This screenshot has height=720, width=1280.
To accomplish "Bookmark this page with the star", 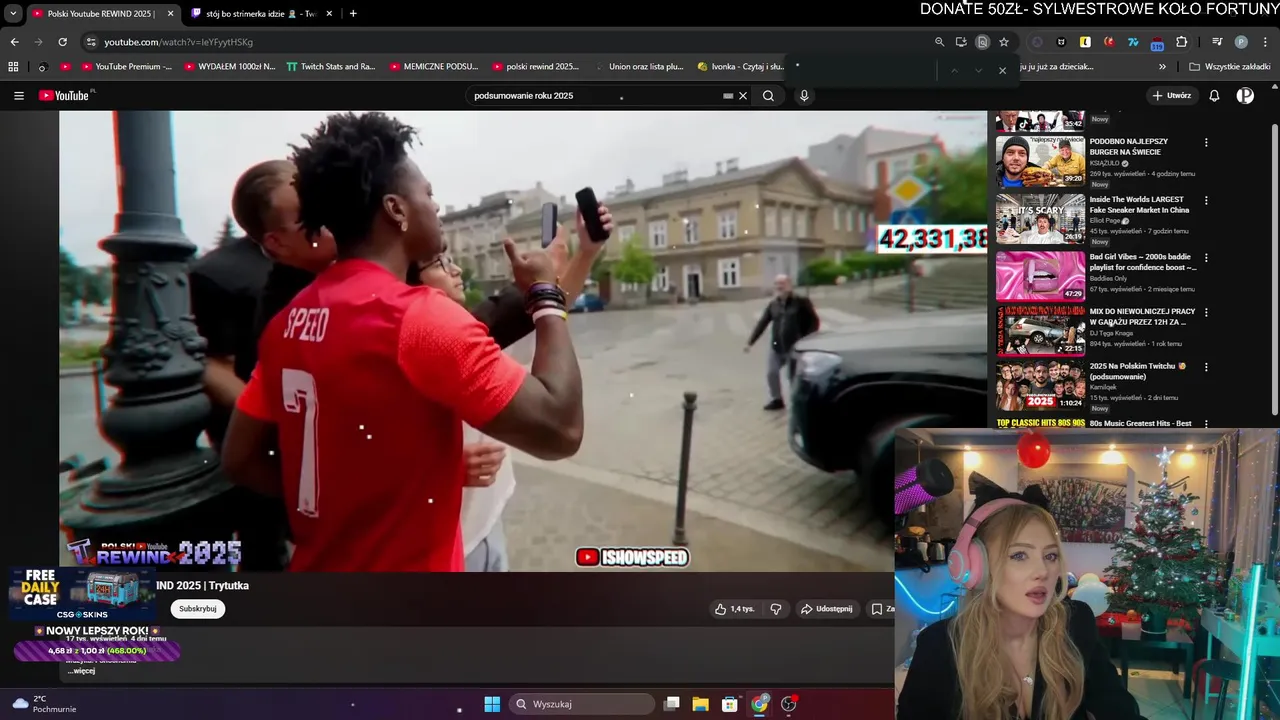I will pos(1004,42).
